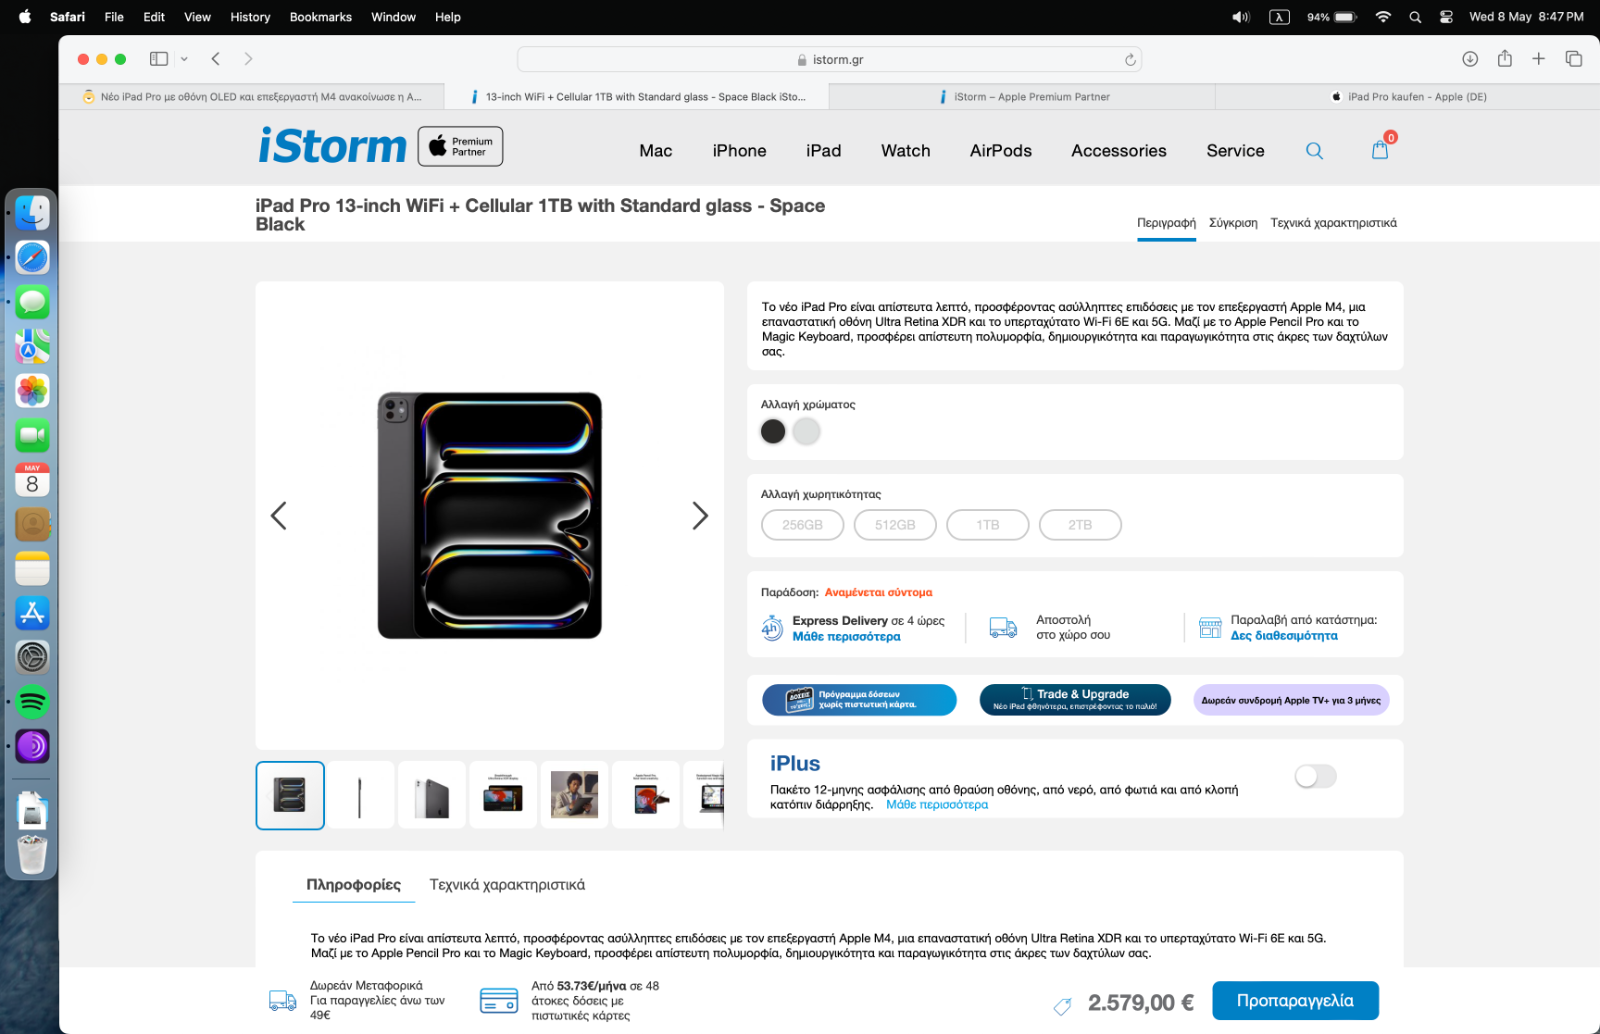Select 1TB capacity option

tap(988, 525)
